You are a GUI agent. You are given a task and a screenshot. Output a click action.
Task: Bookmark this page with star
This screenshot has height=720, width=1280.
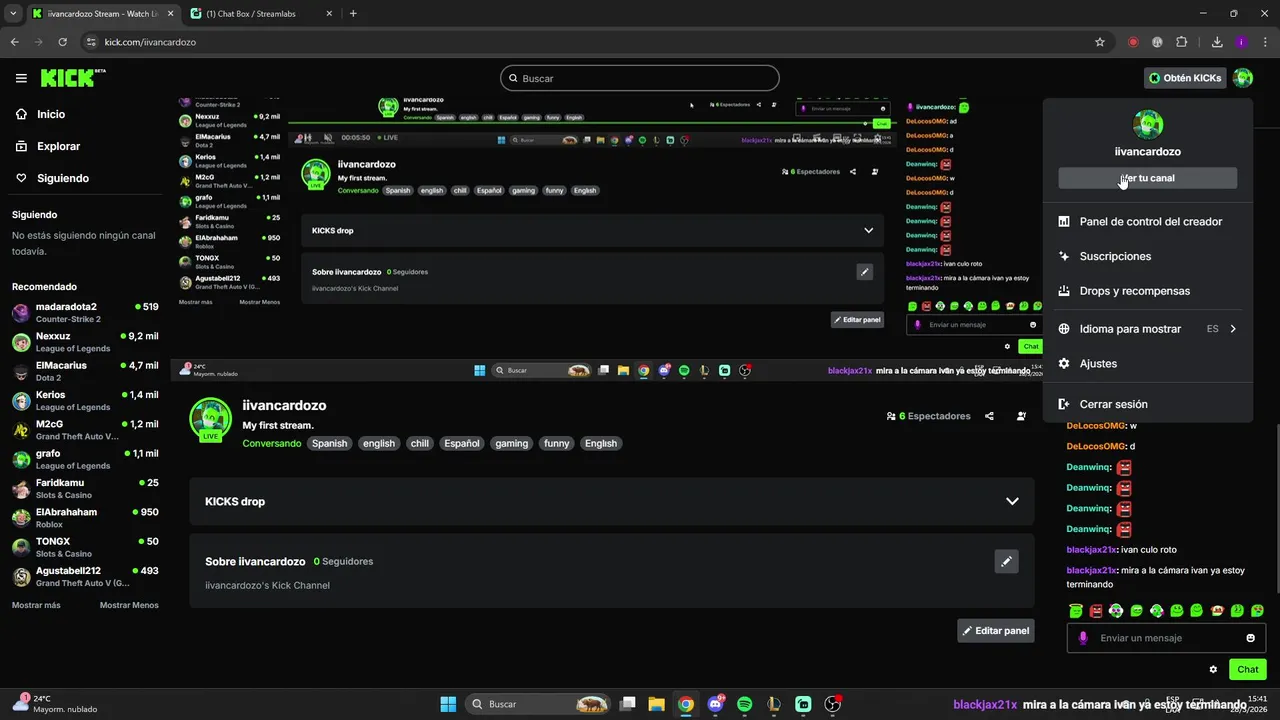[1100, 42]
